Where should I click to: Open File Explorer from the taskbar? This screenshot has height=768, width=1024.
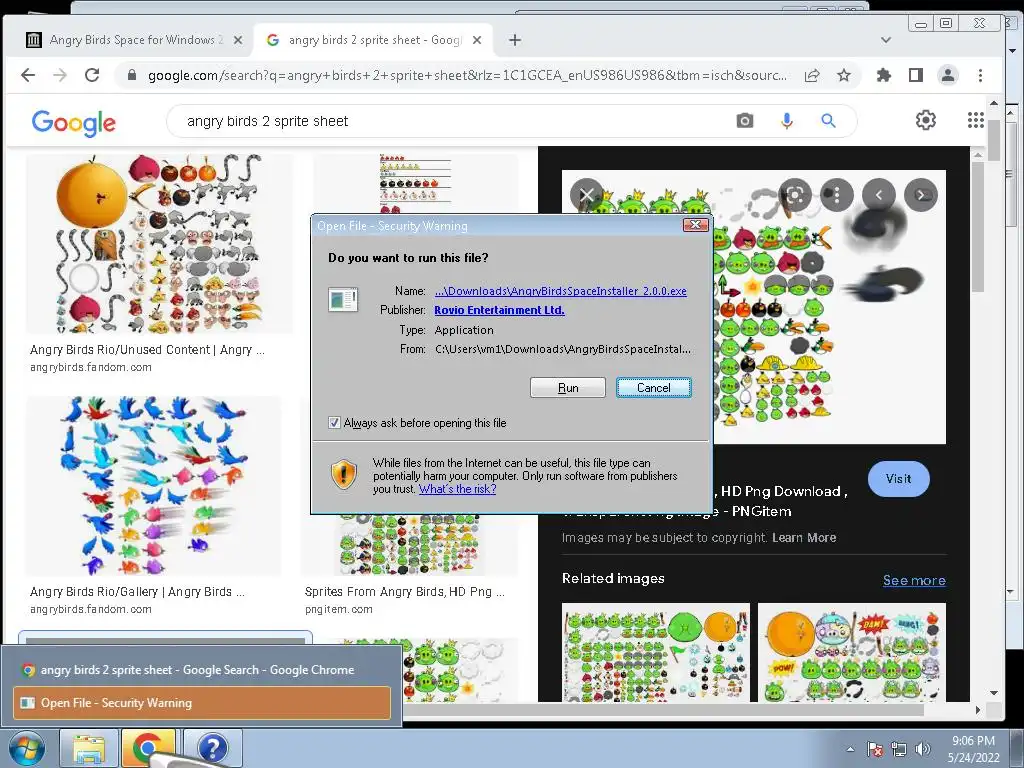pos(88,749)
